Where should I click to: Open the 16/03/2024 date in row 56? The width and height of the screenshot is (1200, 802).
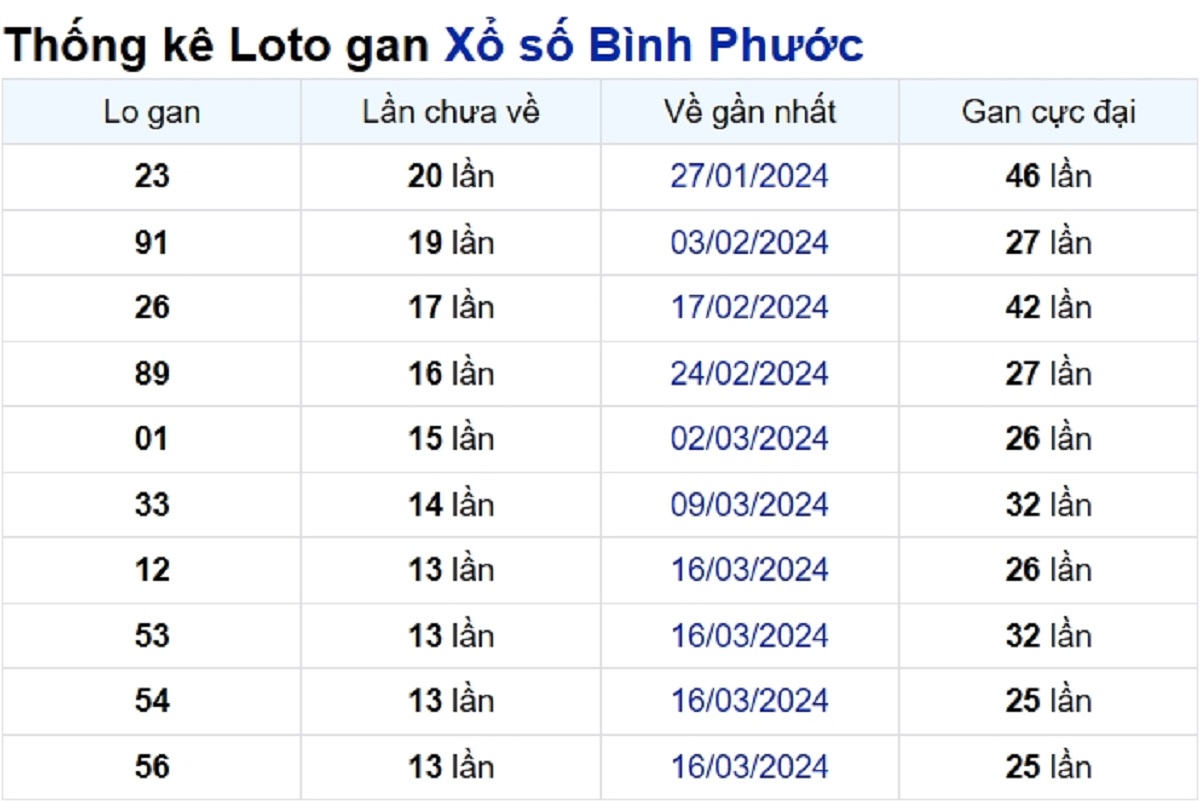pyautogui.click(x=749, y=767)
